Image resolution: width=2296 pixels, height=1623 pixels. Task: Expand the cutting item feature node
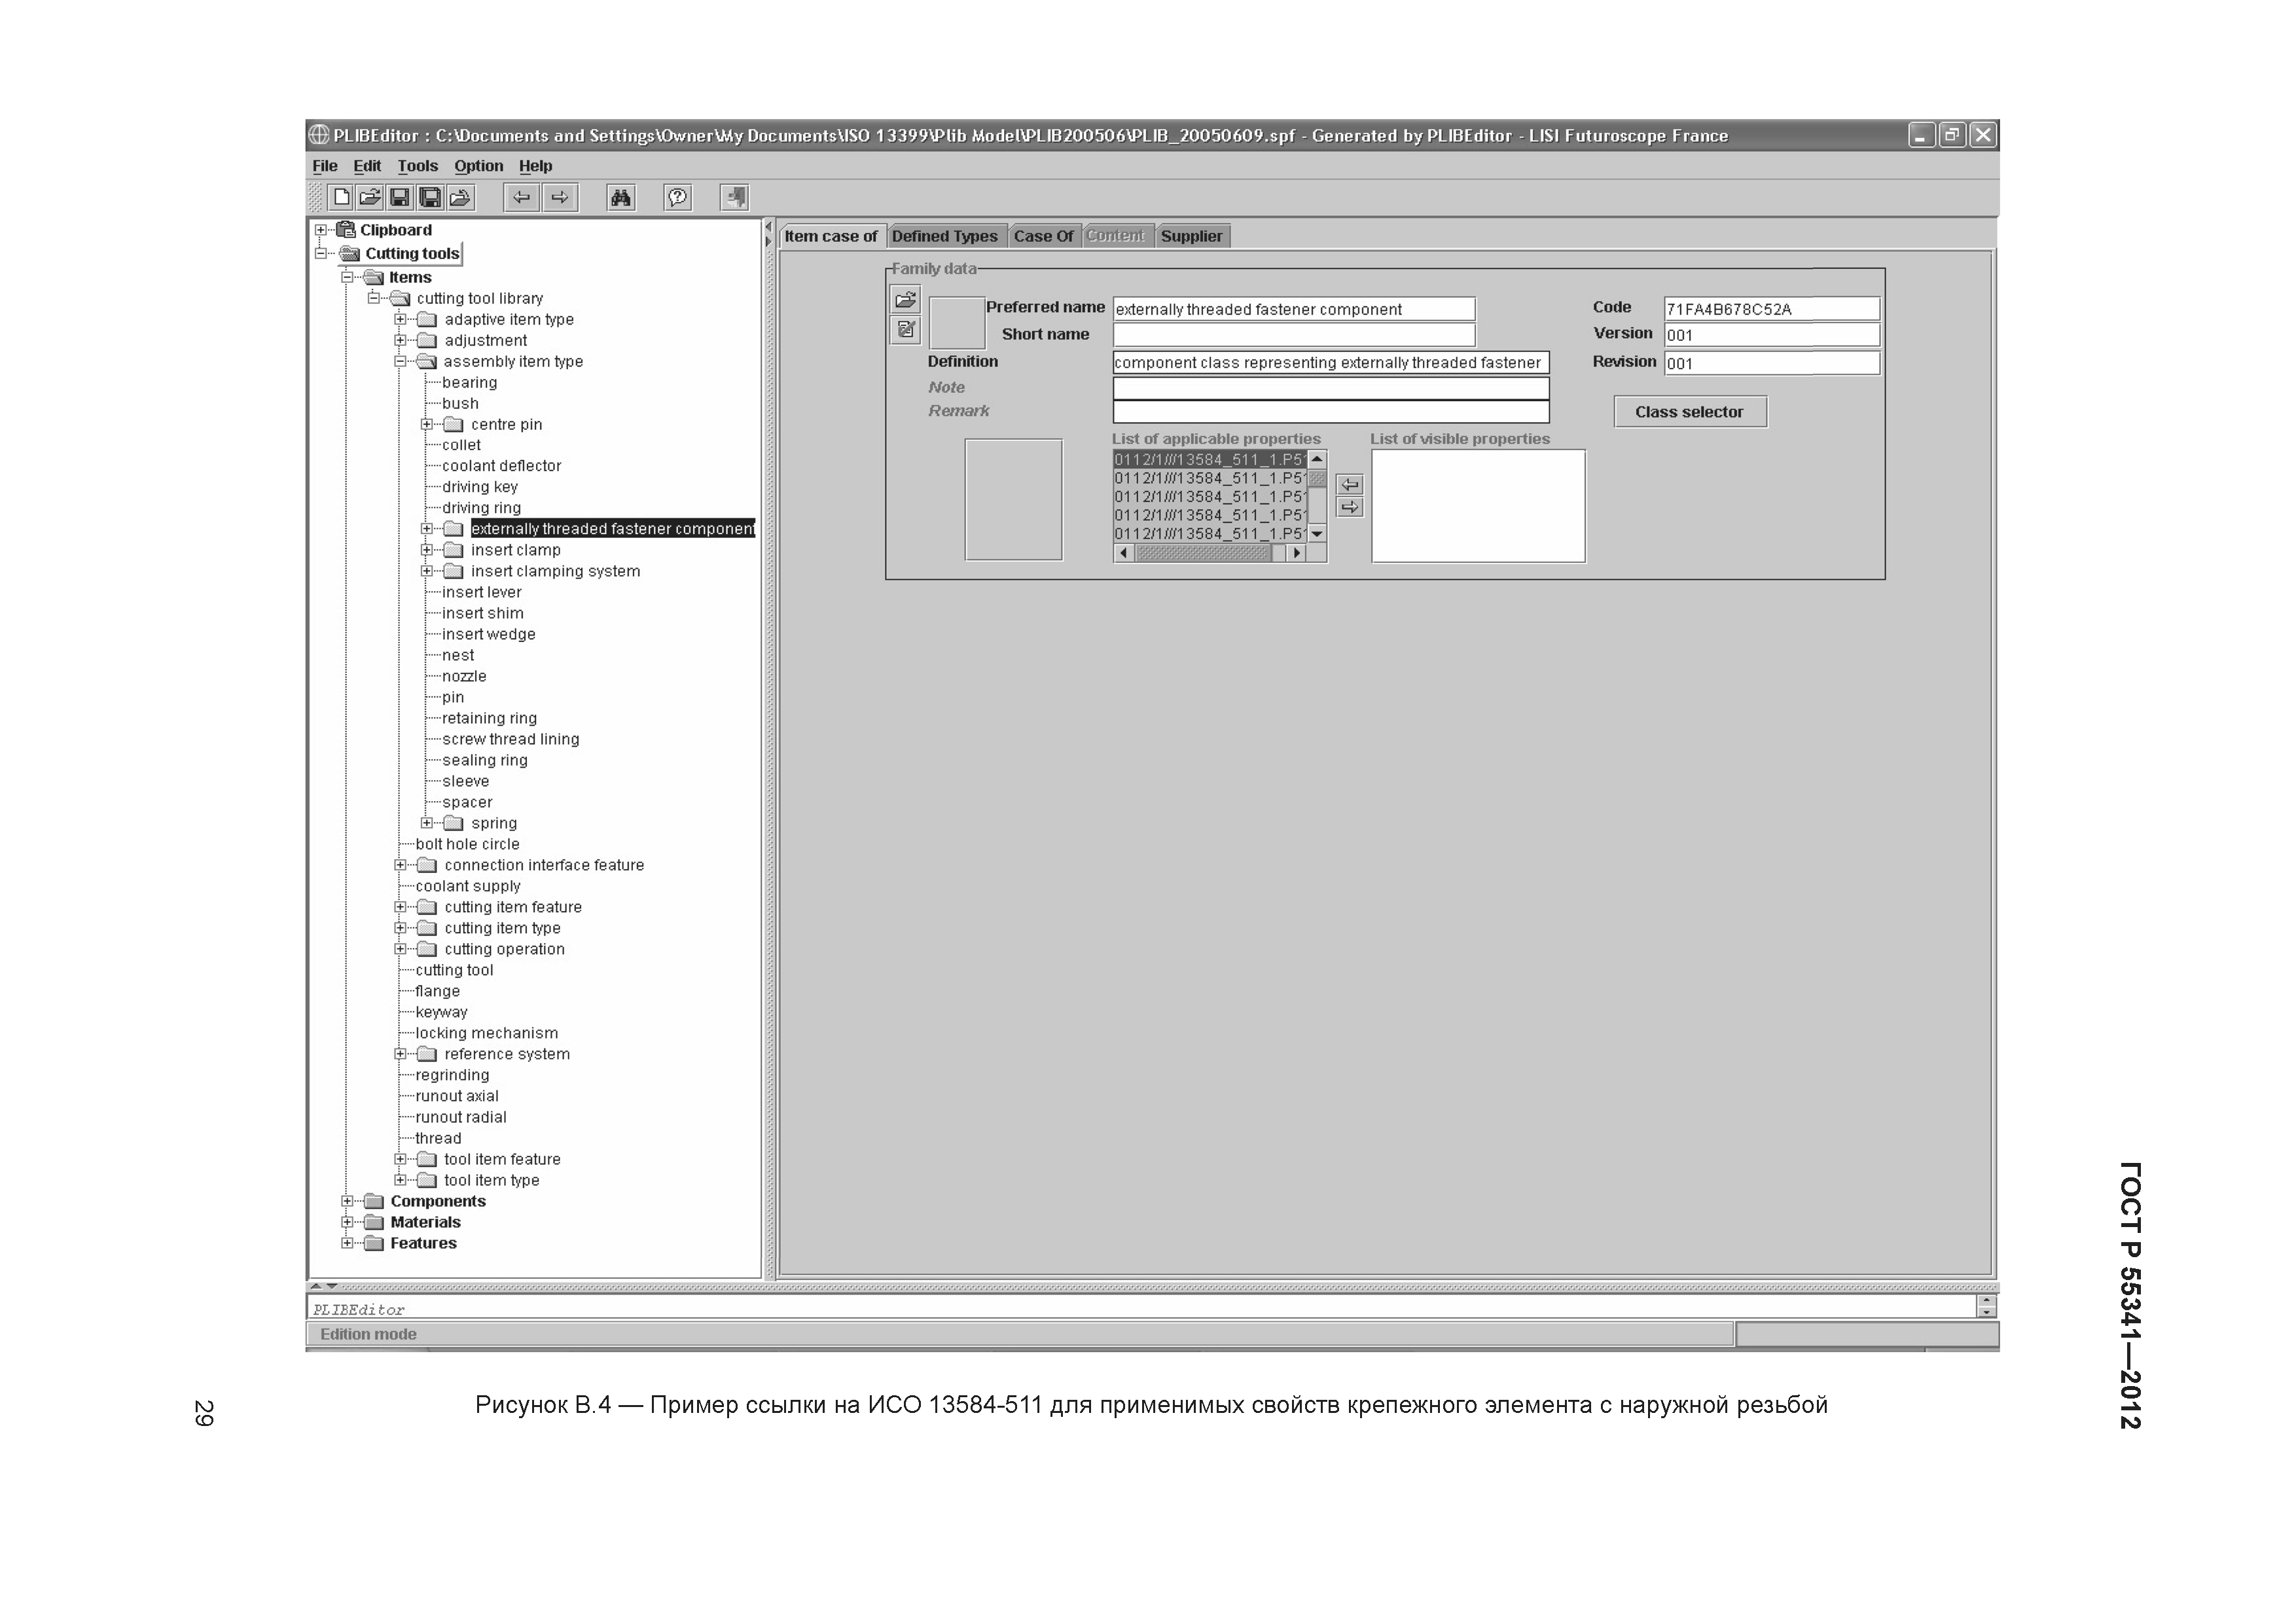pos(400,907)
